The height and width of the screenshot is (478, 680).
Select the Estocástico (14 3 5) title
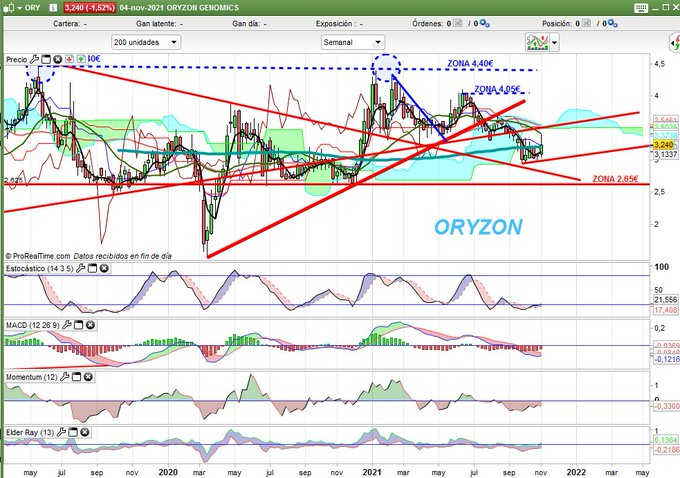pyautogui.click(x=39, y=268)
